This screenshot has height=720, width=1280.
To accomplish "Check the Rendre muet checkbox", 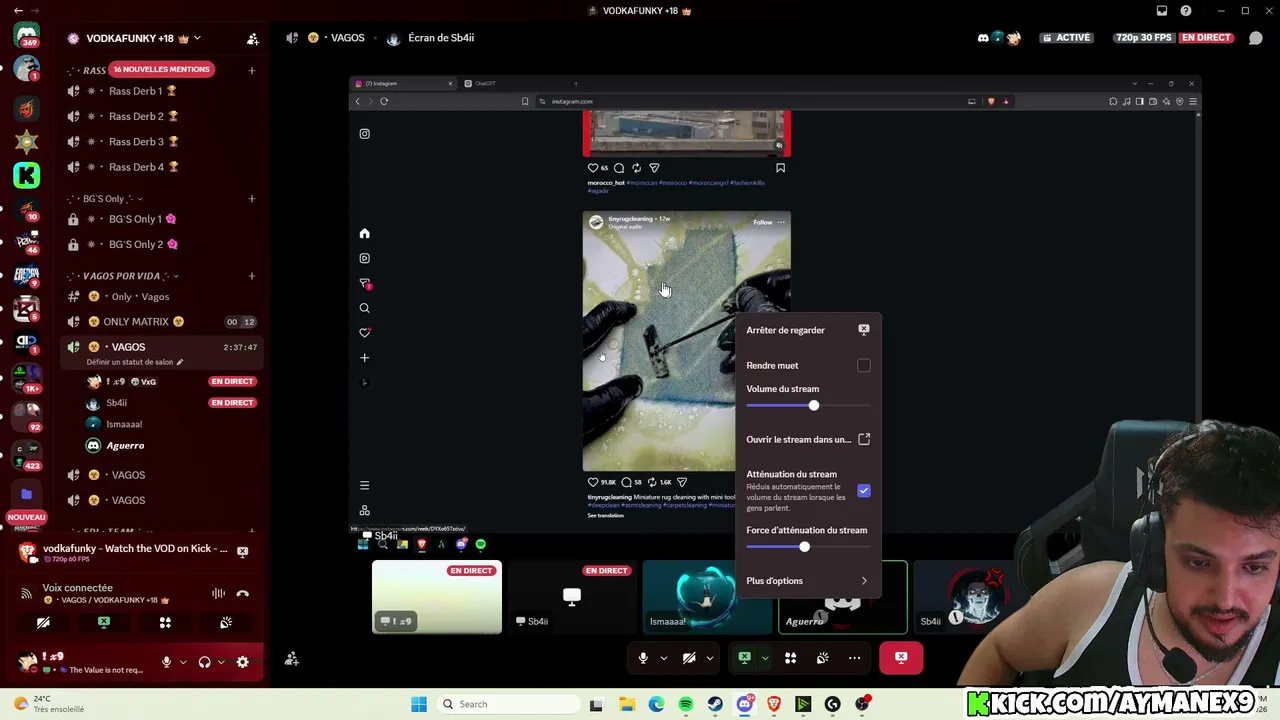I will [864, 366].
